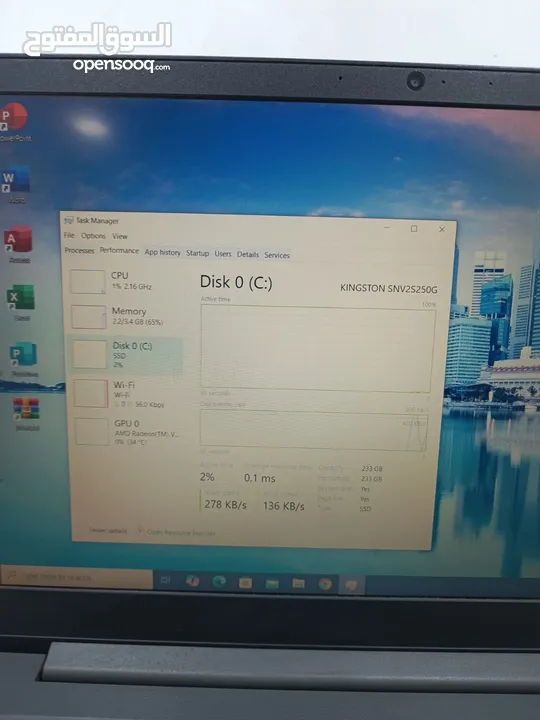Select the Wi-Fi mini graph thumbnail
This screenshot has height=720, width=540.
pyautogui.click(x=91, y=393)
